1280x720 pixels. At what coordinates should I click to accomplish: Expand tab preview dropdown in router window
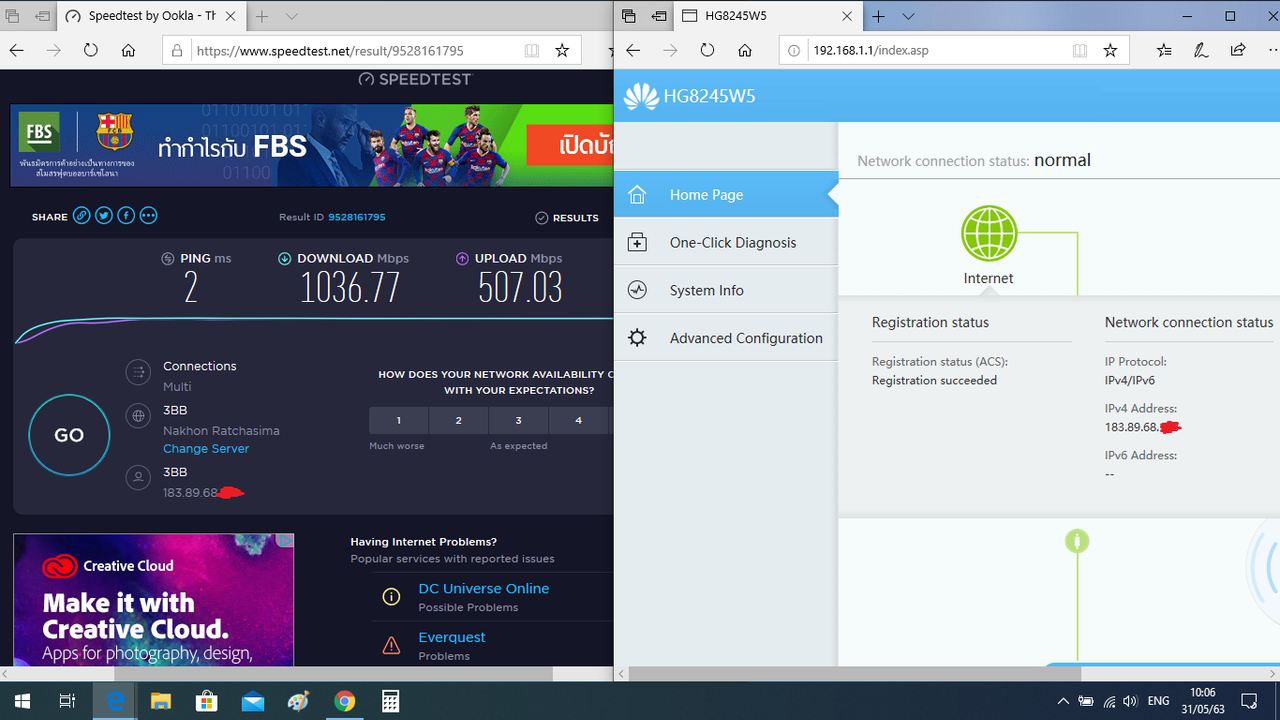908,16
